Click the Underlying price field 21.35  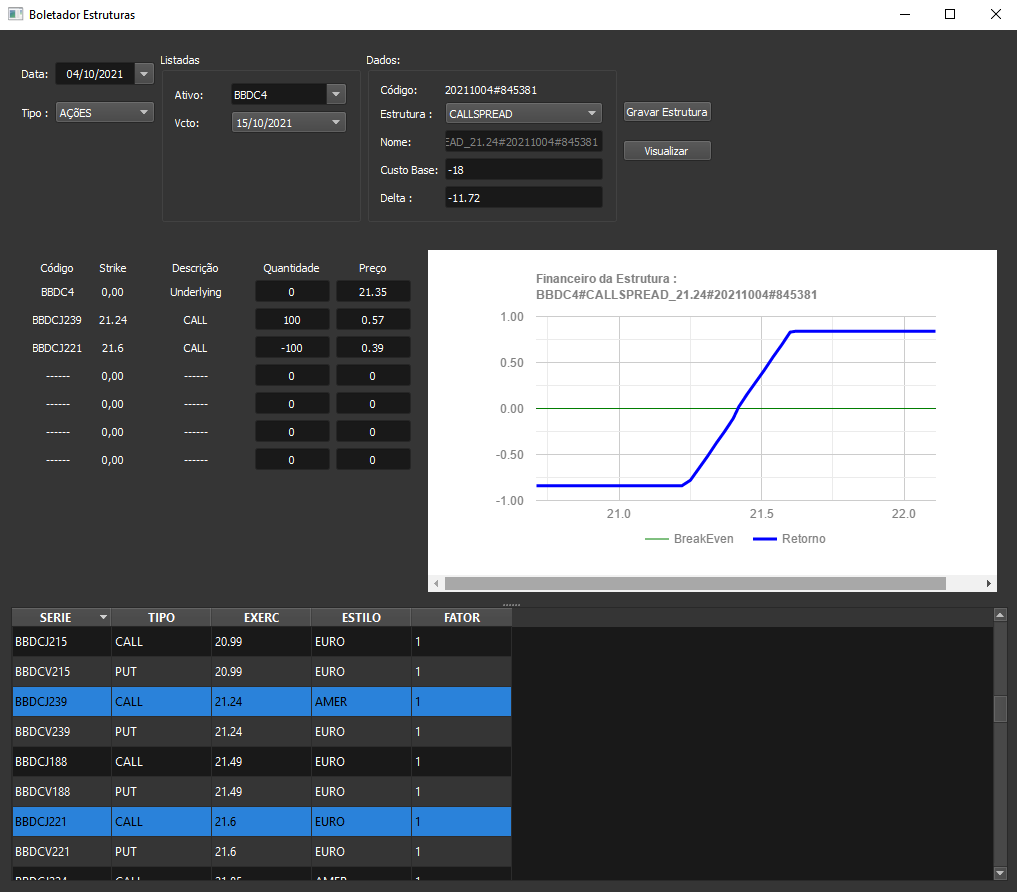[x=373, y=292]
